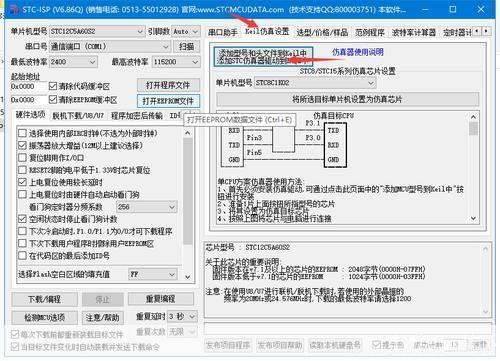Open the Flash fill value FF dropdown
Viewport: 500px width, 361px height.
pos(153,274)
